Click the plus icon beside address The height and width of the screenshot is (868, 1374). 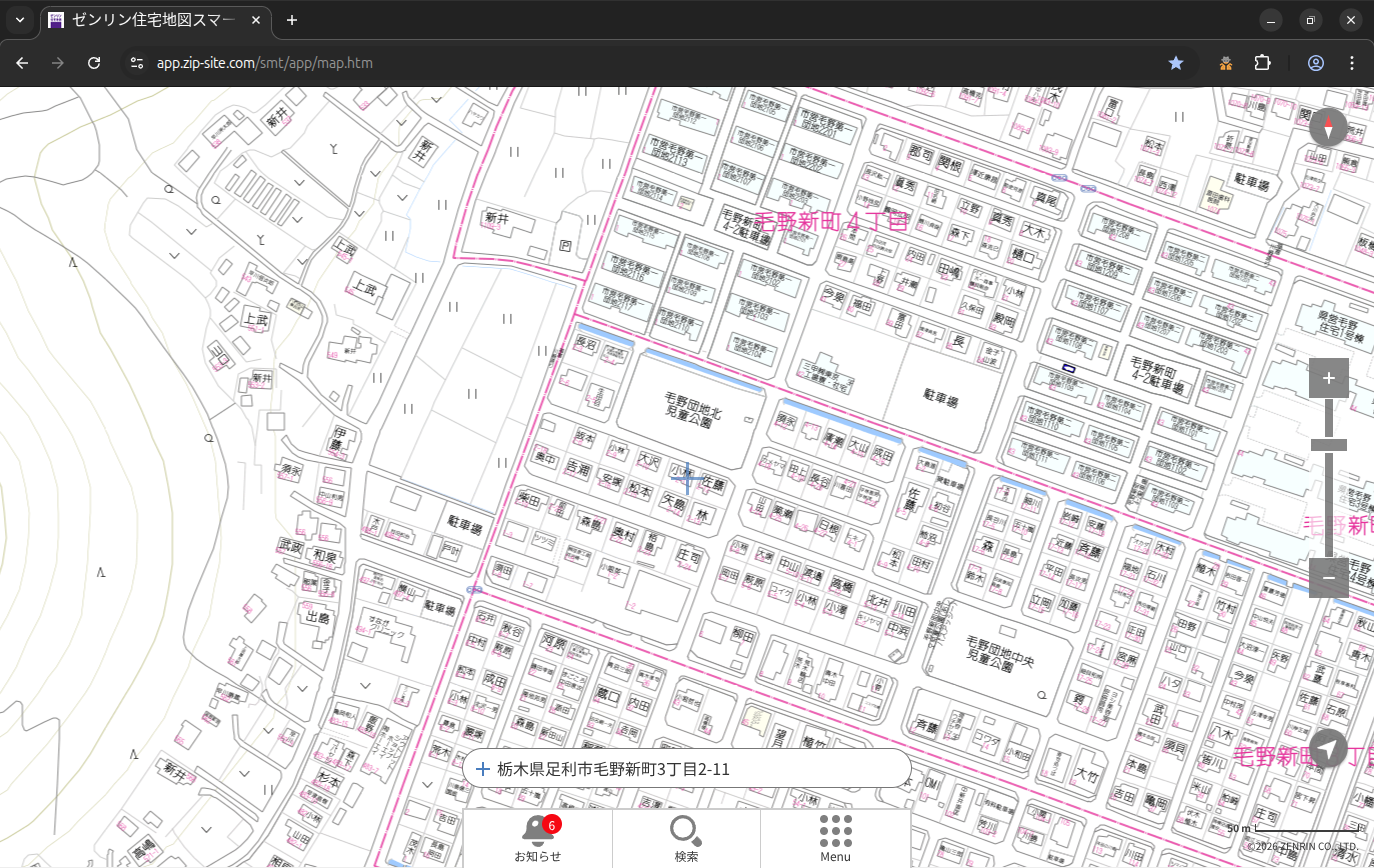coord(483,769)
